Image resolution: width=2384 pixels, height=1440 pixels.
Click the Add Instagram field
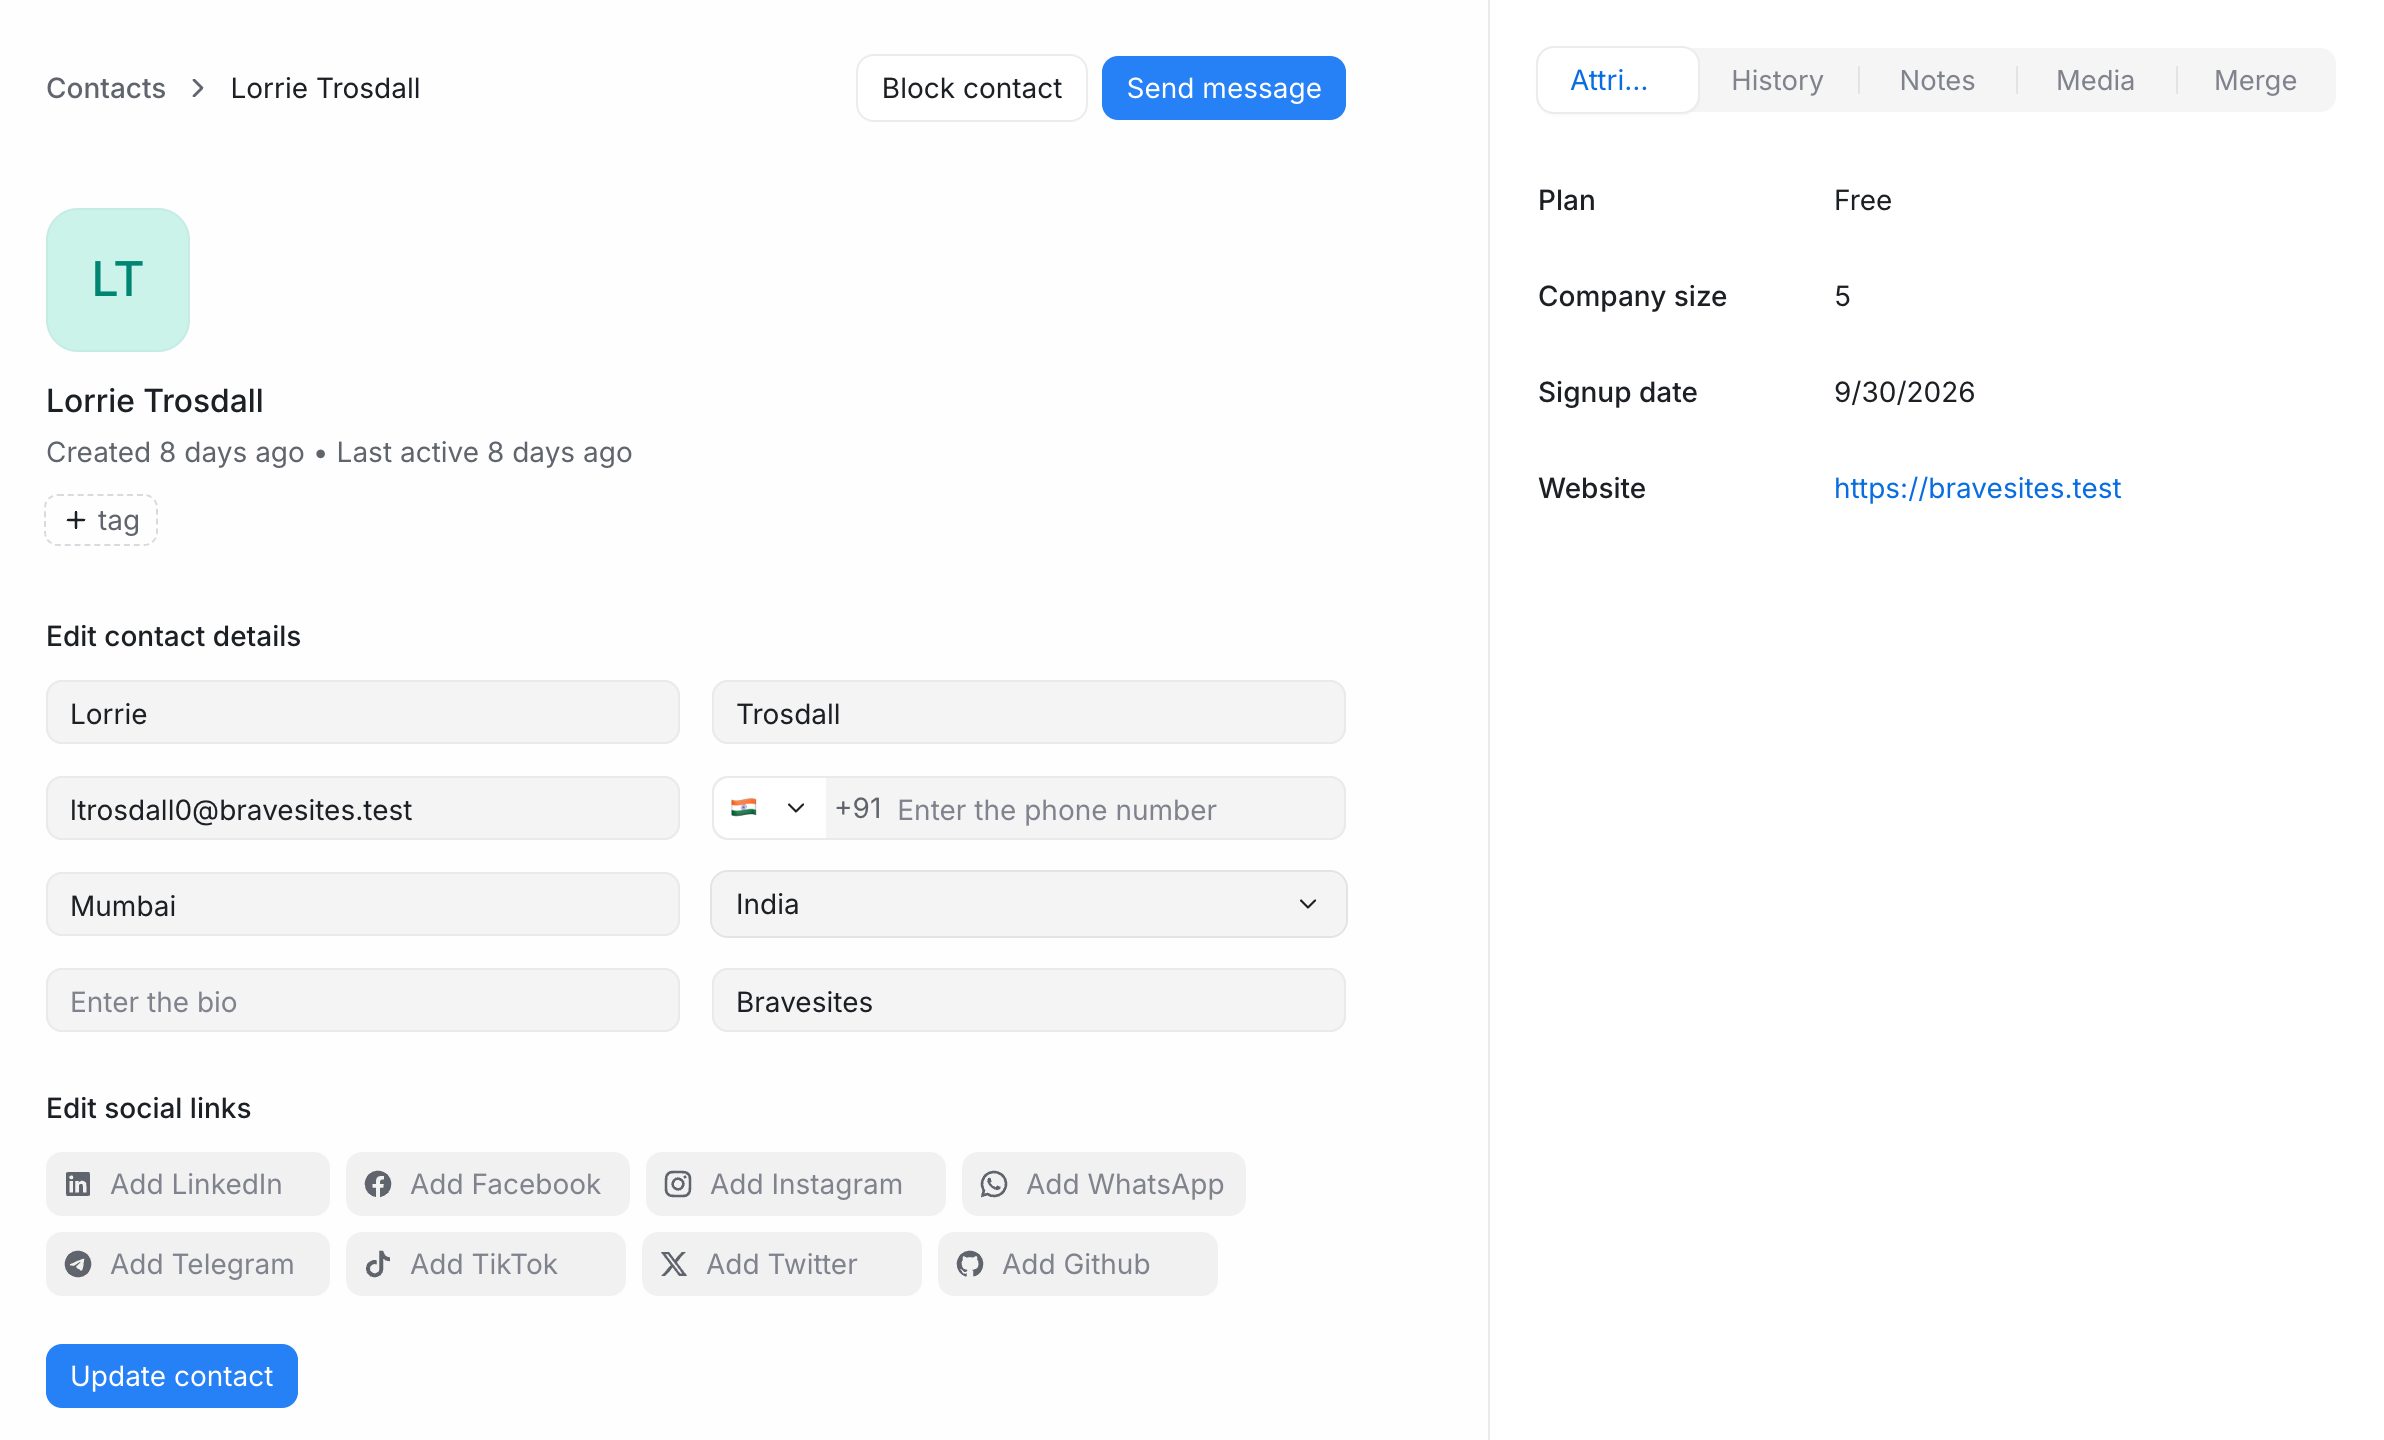[x=796, y=1184]
